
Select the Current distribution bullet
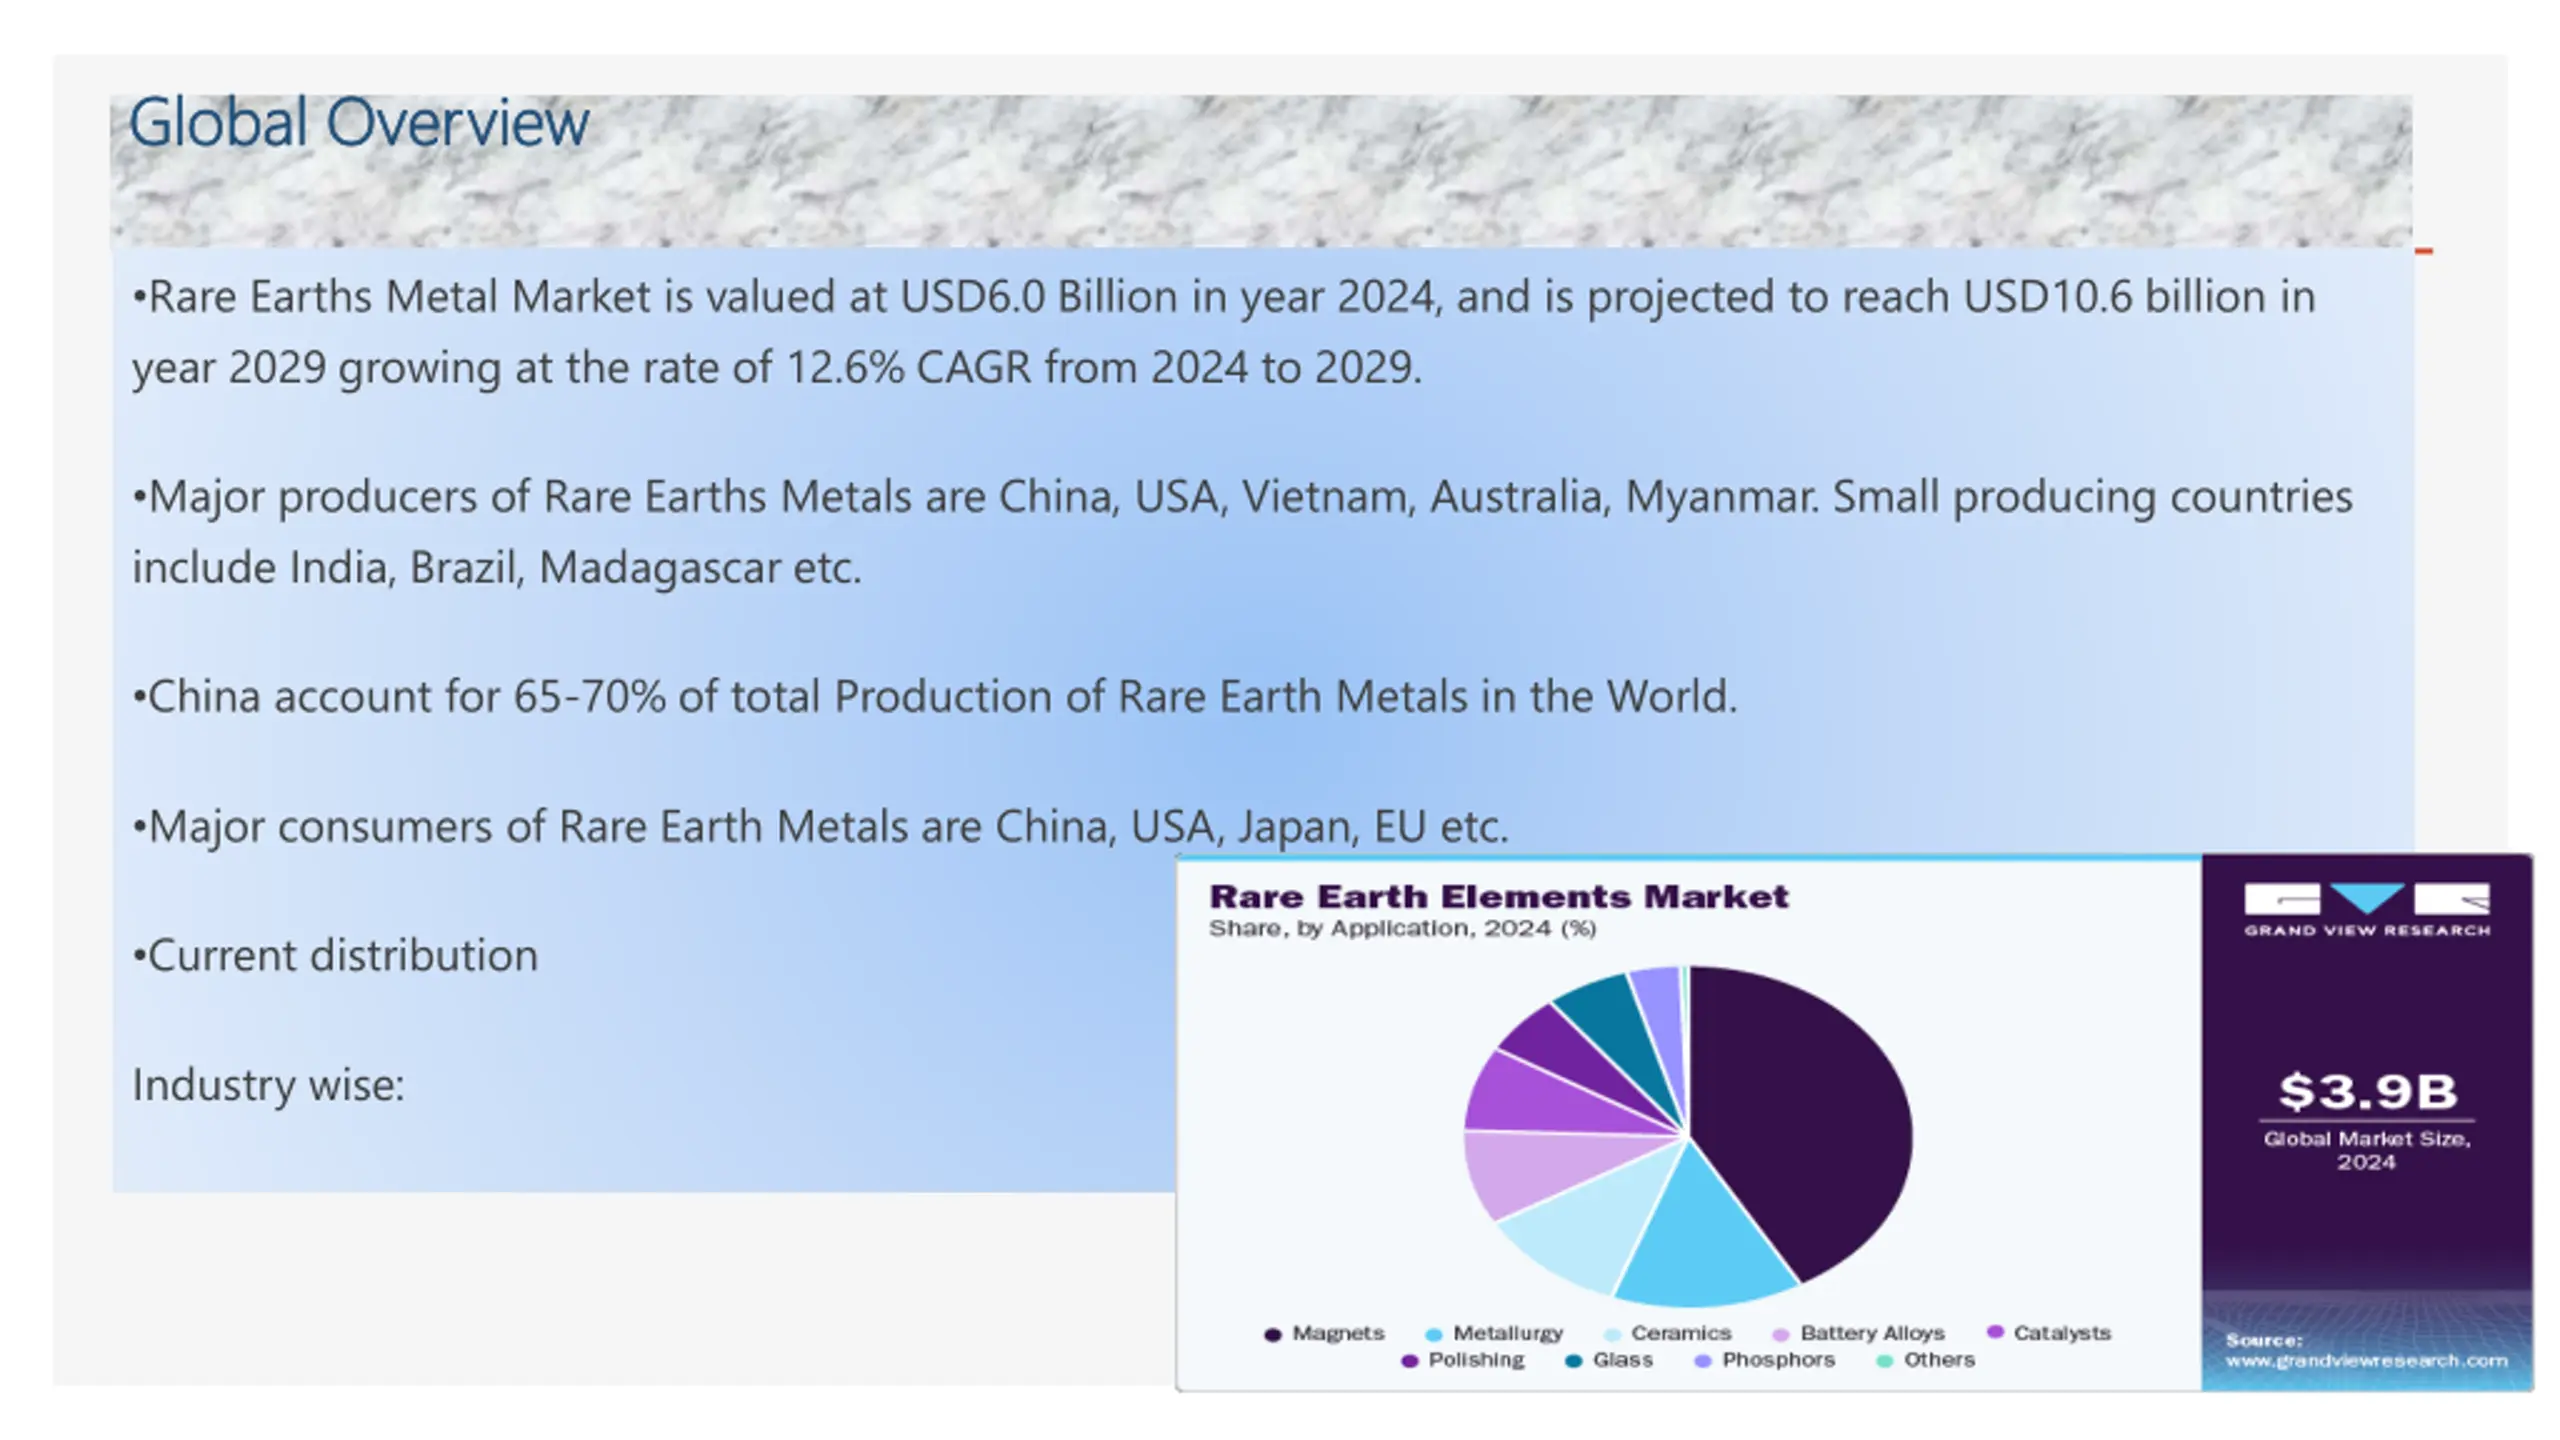[x=335, y=955]
